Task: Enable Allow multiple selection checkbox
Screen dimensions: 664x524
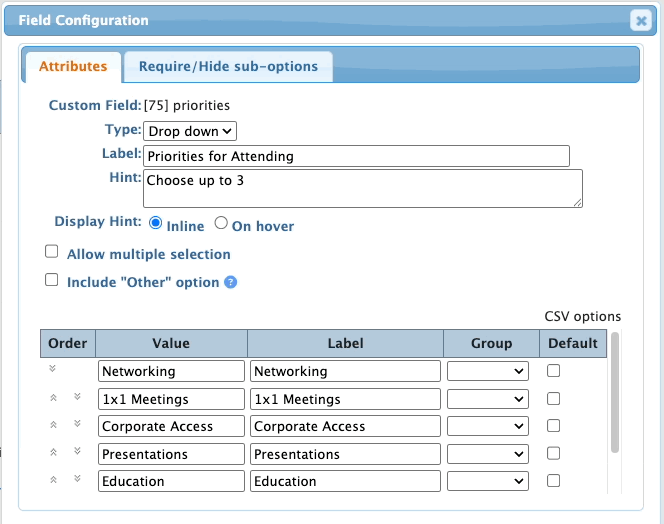Action: pos(52,252)
